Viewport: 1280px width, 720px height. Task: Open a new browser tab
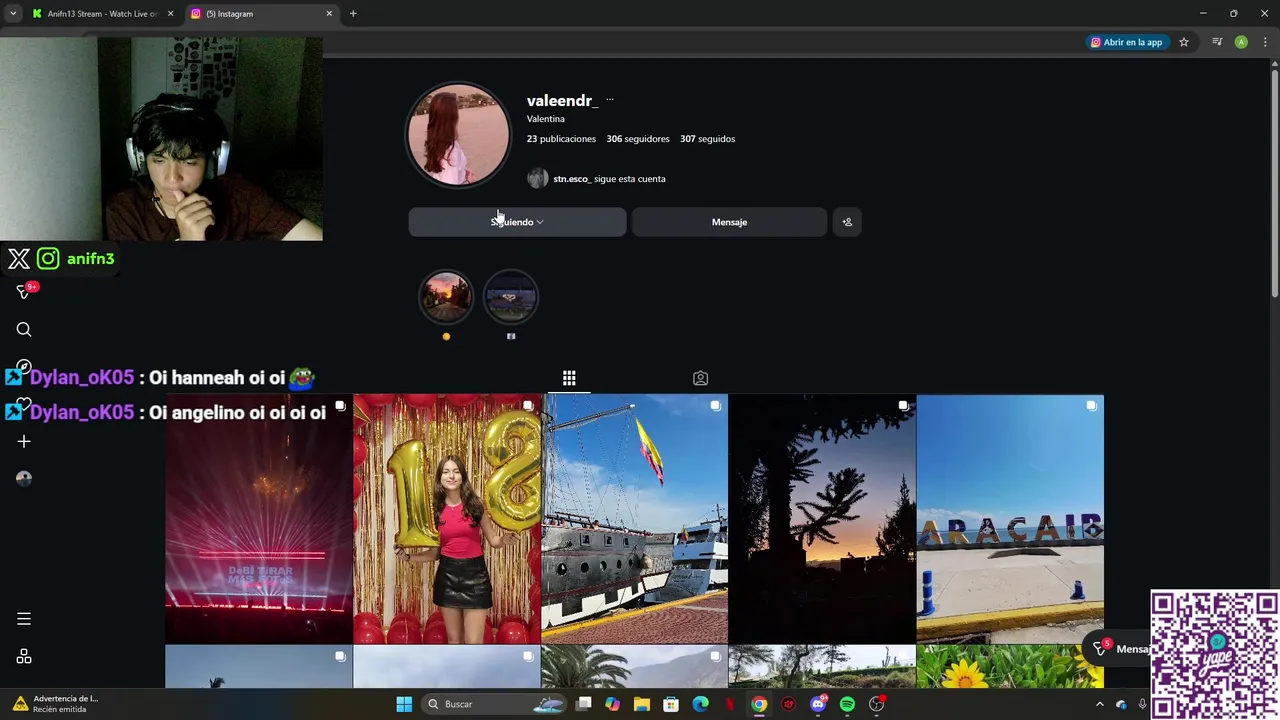(353, 13)
